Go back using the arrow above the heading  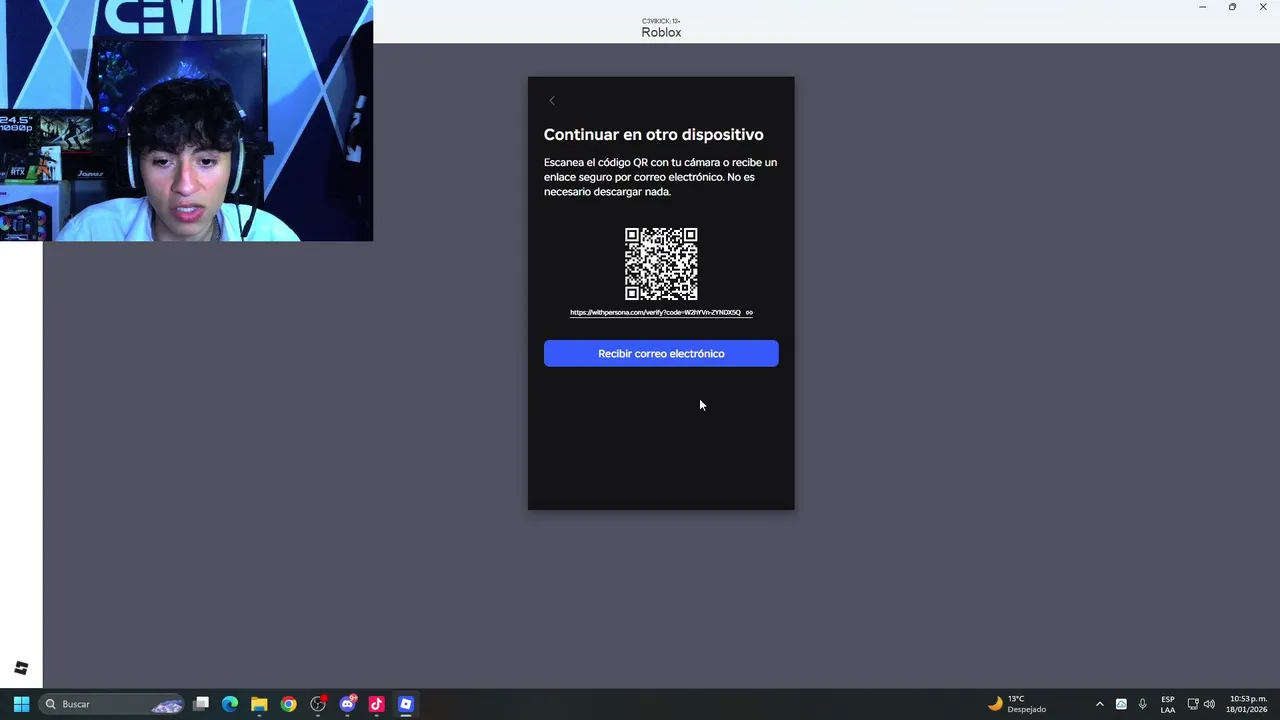pos(552,100)
